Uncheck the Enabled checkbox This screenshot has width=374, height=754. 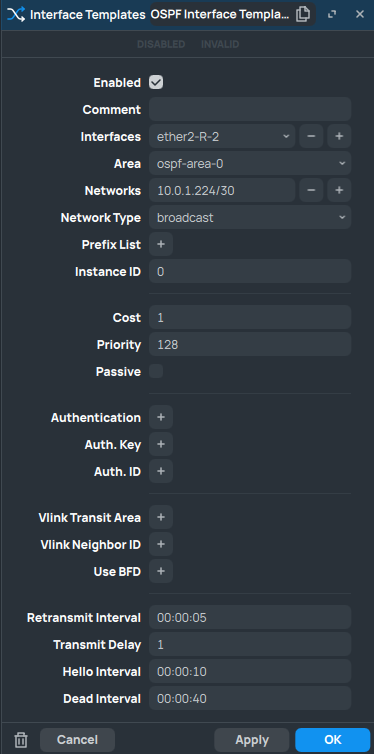tap(156, 82)
